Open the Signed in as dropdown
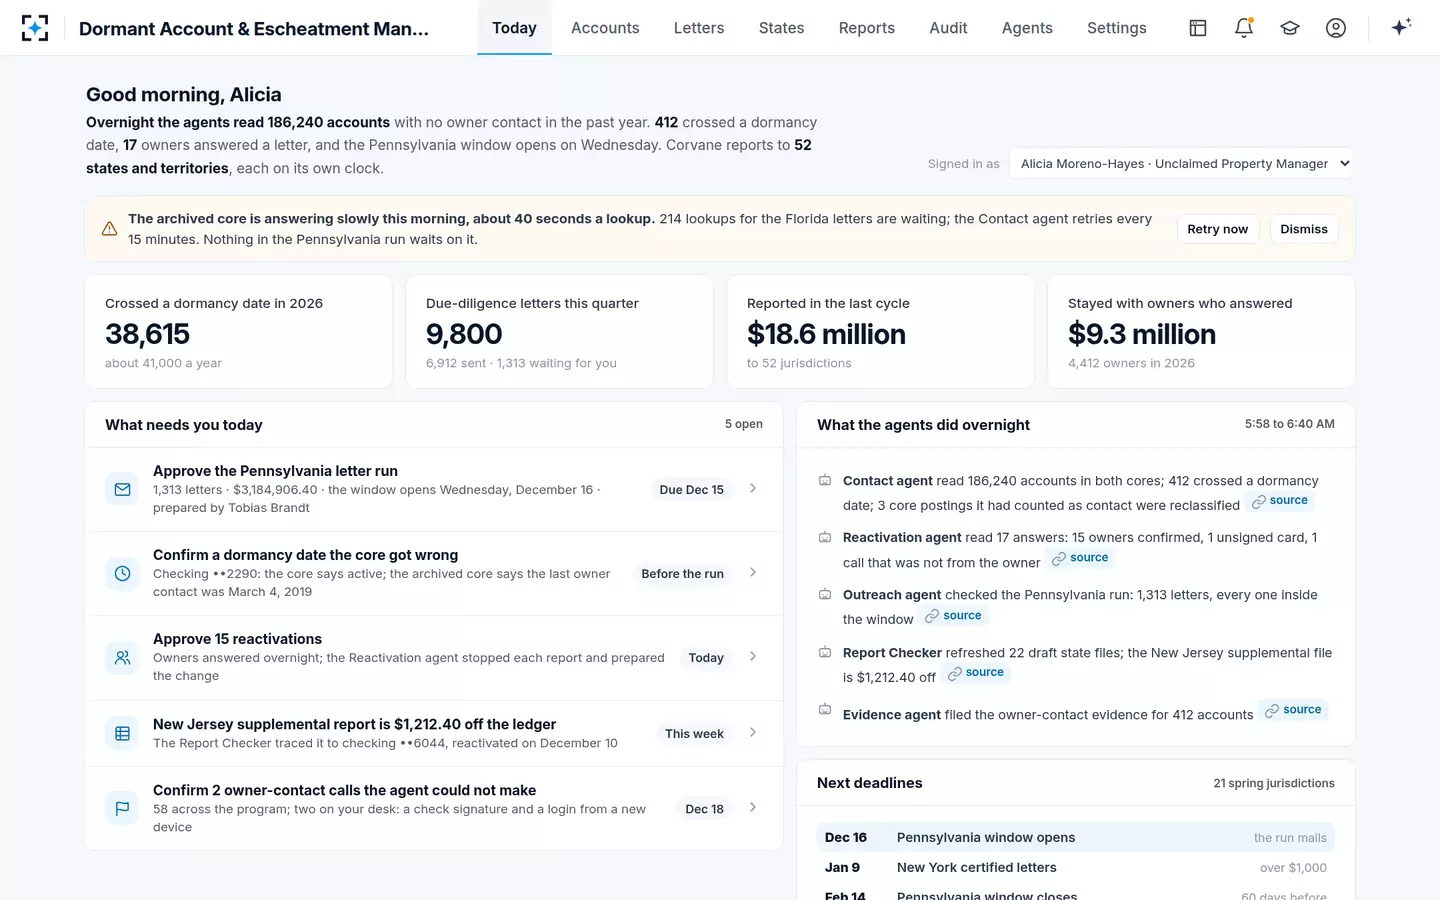The width and height of the screenshot is (1440, 900). point(1182,163)
